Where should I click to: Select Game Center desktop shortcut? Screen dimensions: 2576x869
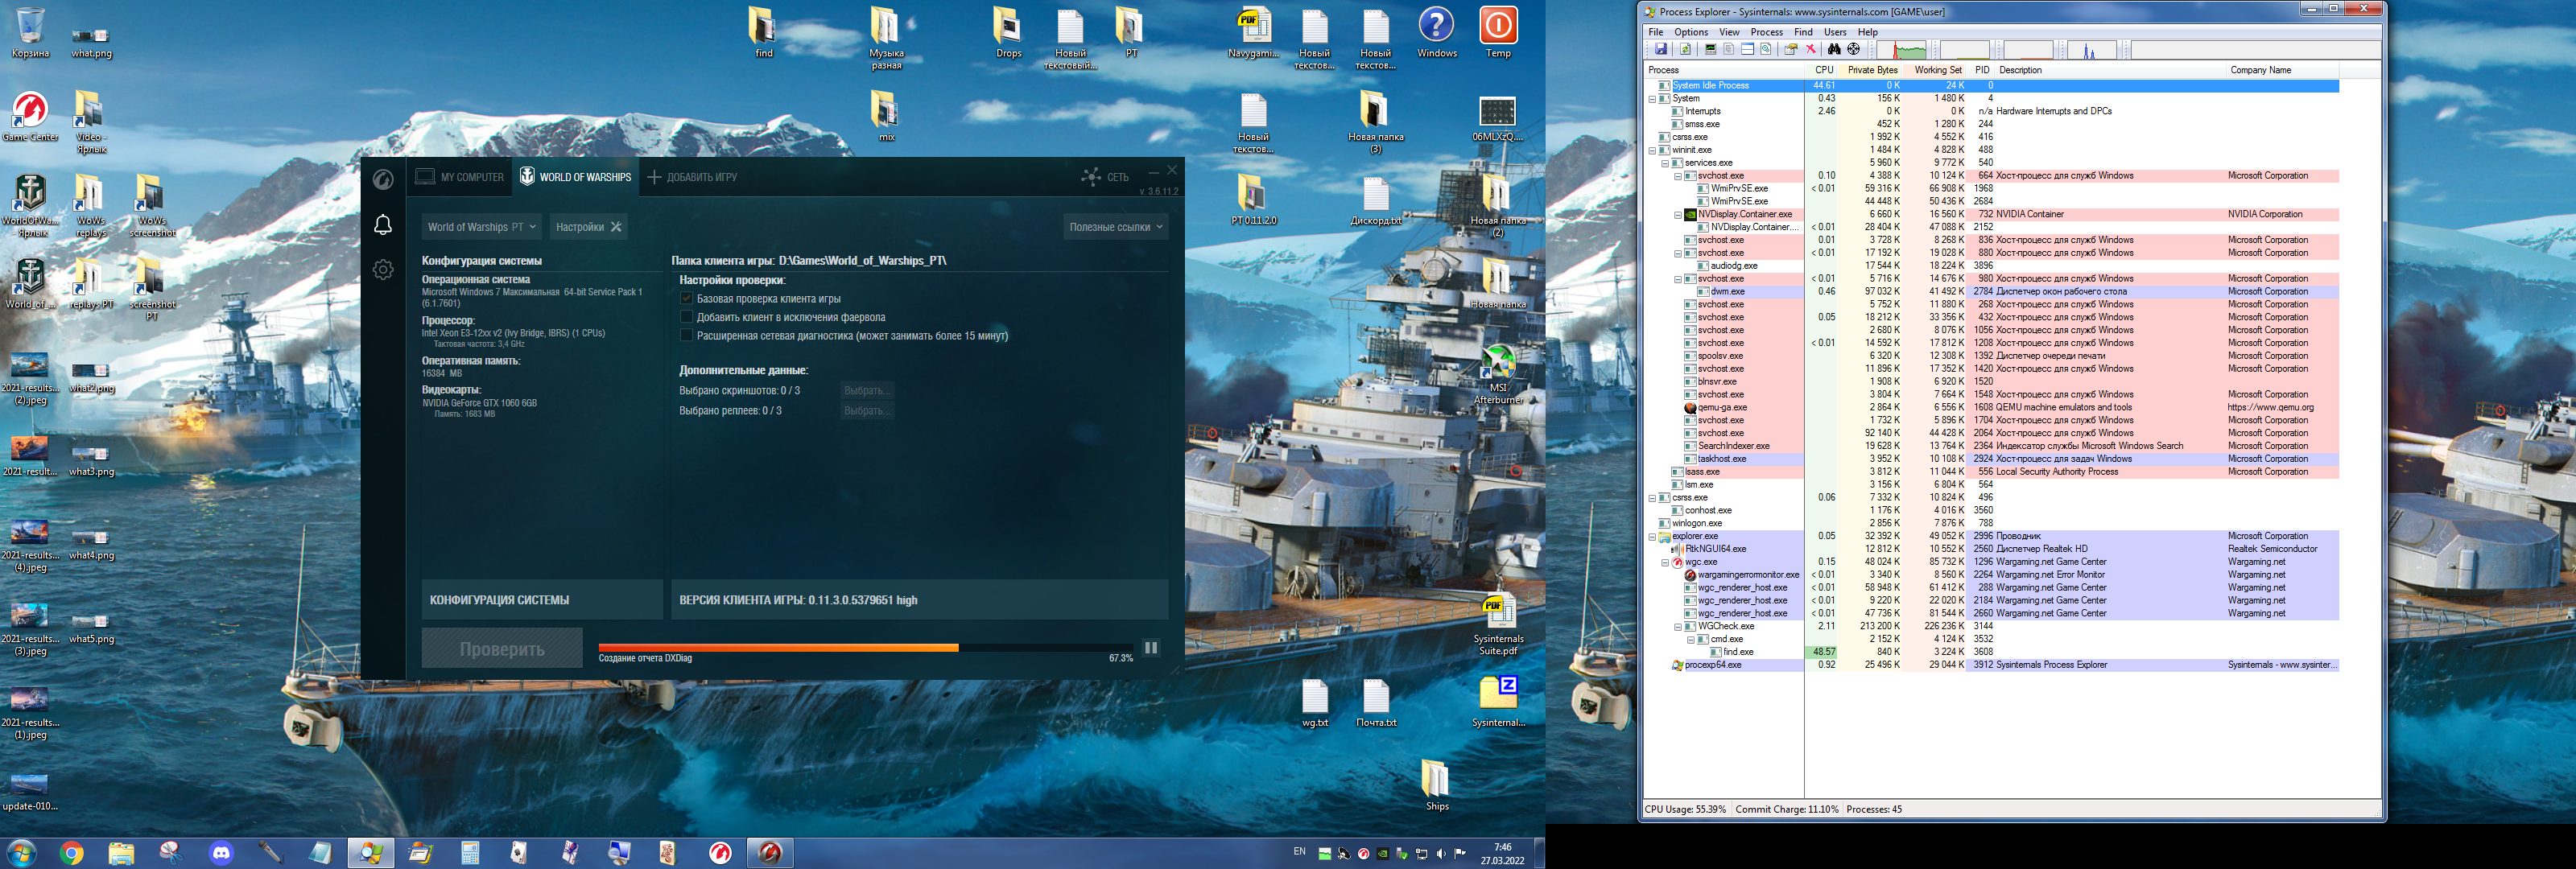tap(30, 117)
